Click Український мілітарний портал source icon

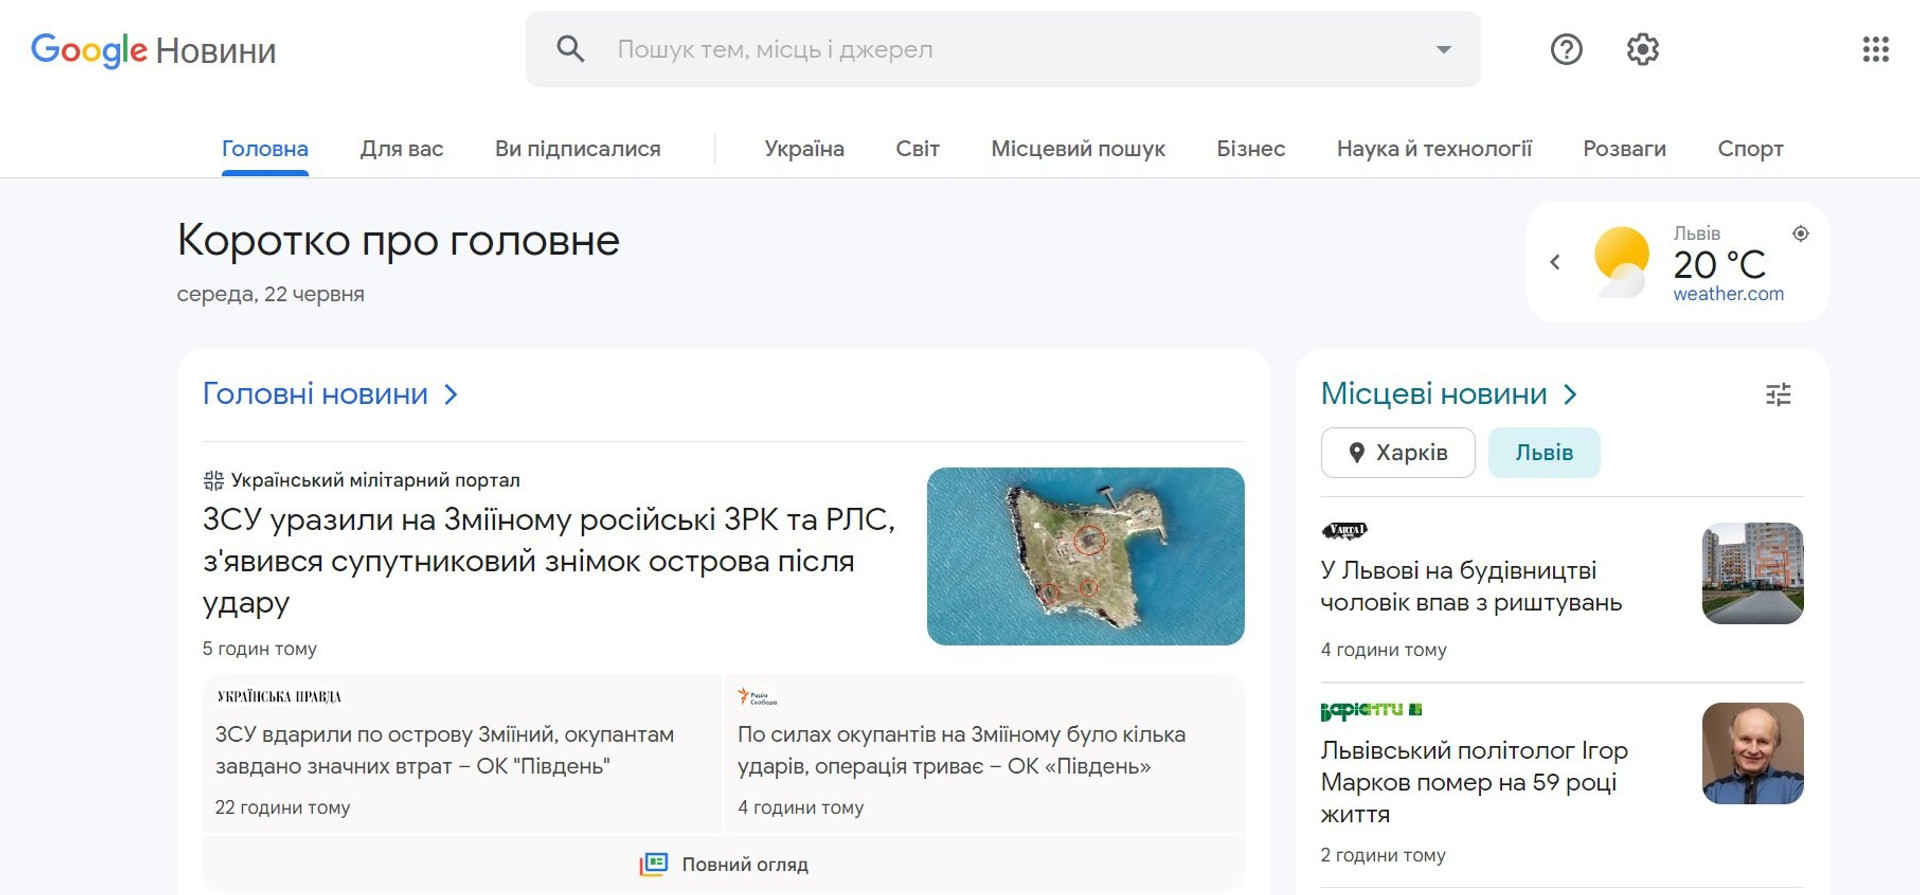pos(213,480)
